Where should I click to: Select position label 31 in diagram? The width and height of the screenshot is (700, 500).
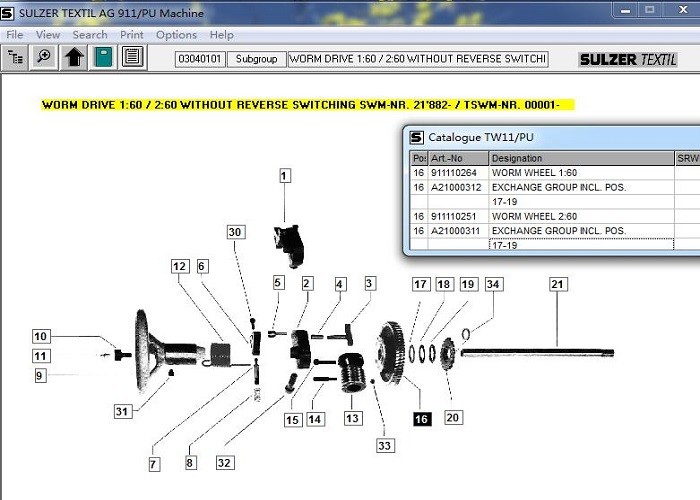122,411
